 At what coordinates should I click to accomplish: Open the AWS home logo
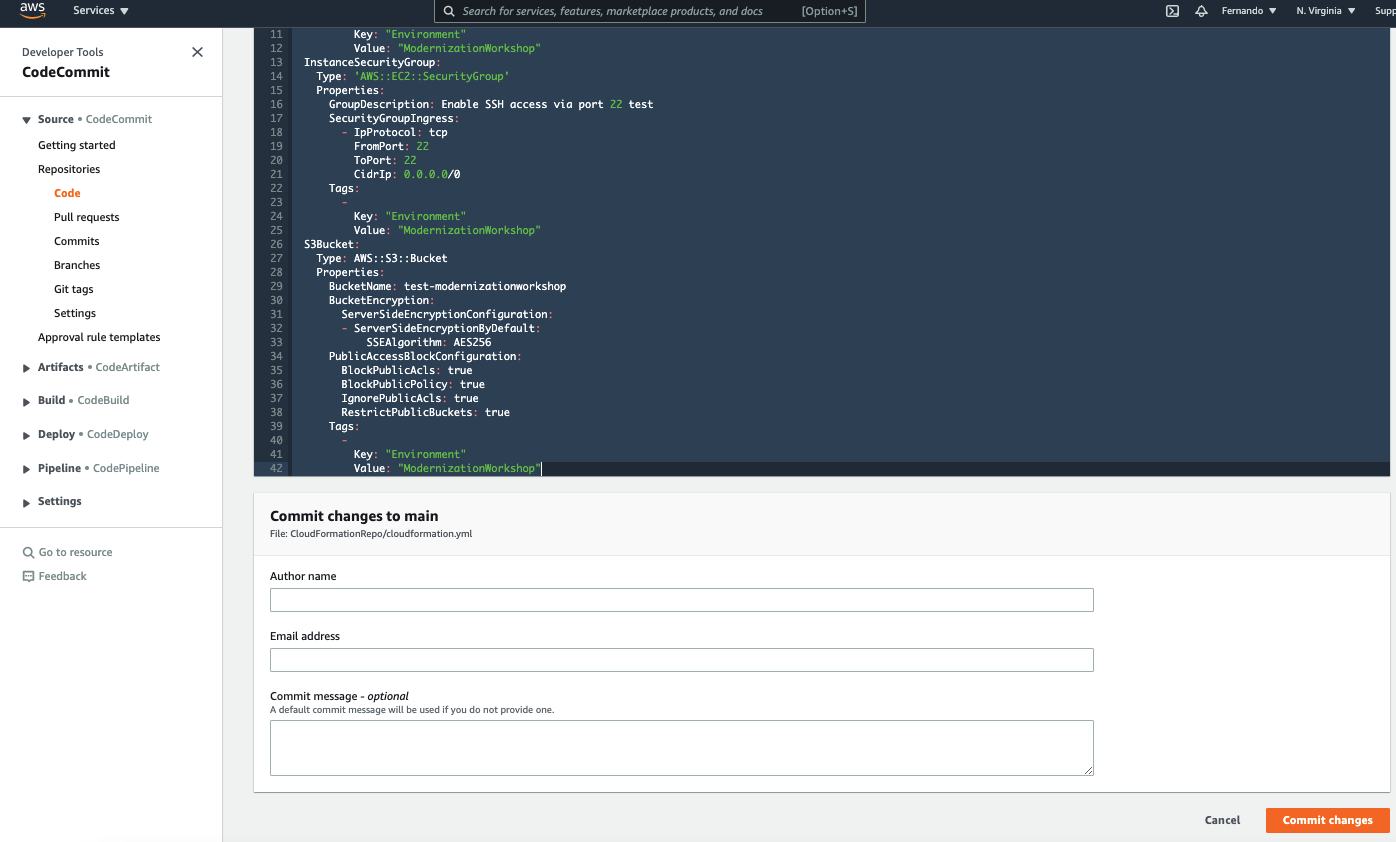(x=32, y=10)
